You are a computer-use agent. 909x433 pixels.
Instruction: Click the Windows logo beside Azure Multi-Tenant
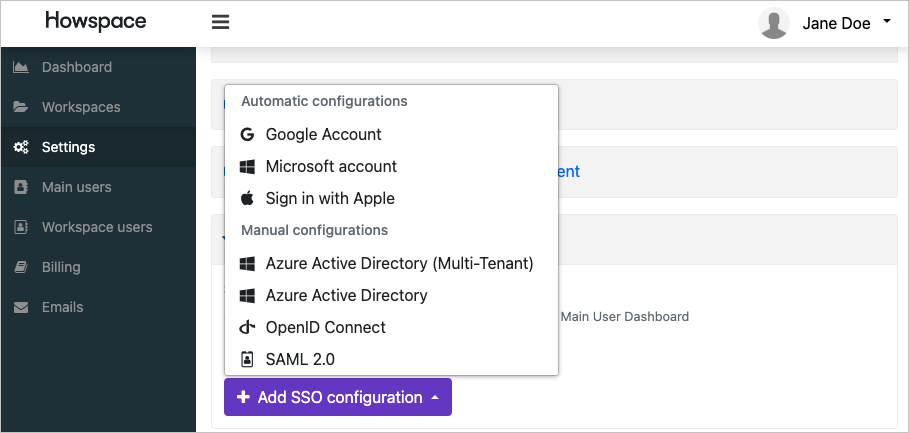[x=247, y=264]
